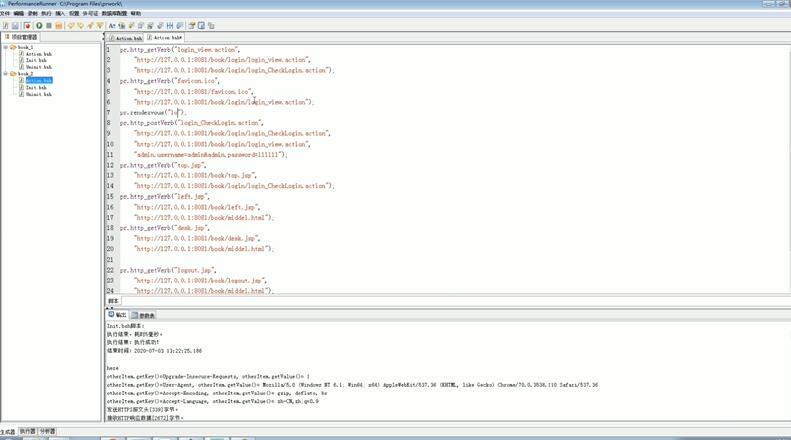Switch to the 执行器 bottom tab
791x440 pixels.
(27, 432)
